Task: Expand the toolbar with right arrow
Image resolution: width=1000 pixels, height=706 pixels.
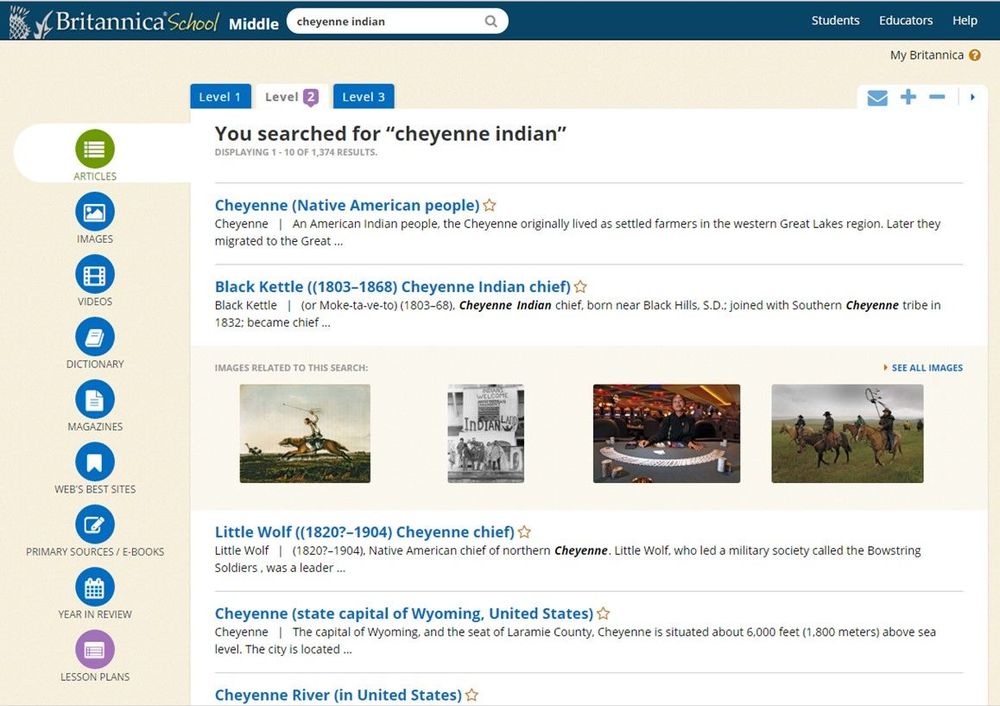Action: click(x=973, y=98)
